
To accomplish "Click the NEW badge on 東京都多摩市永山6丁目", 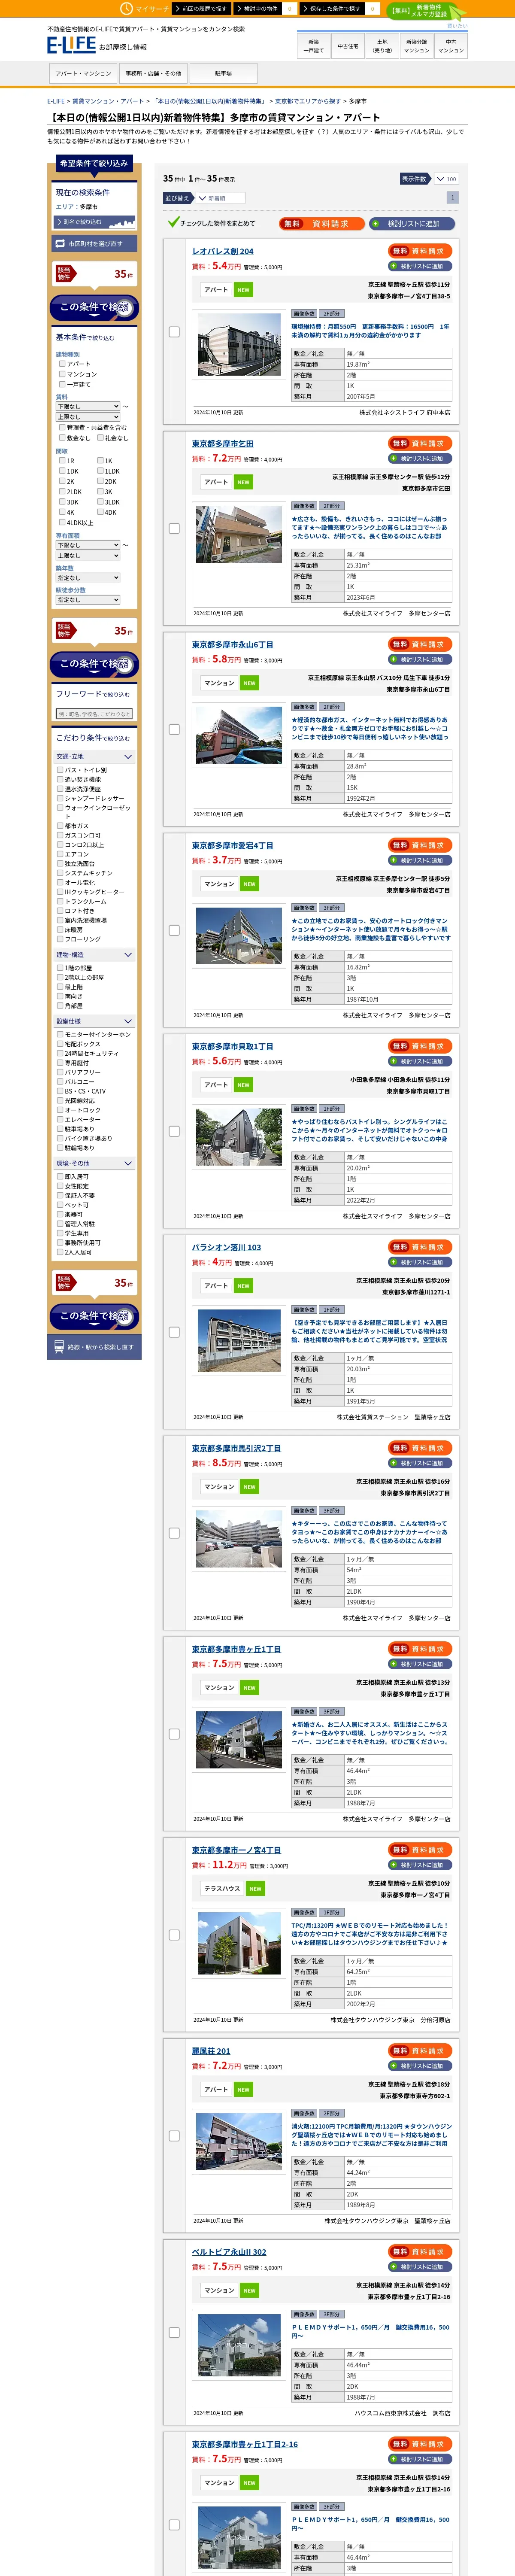I will tap(249, 683).
